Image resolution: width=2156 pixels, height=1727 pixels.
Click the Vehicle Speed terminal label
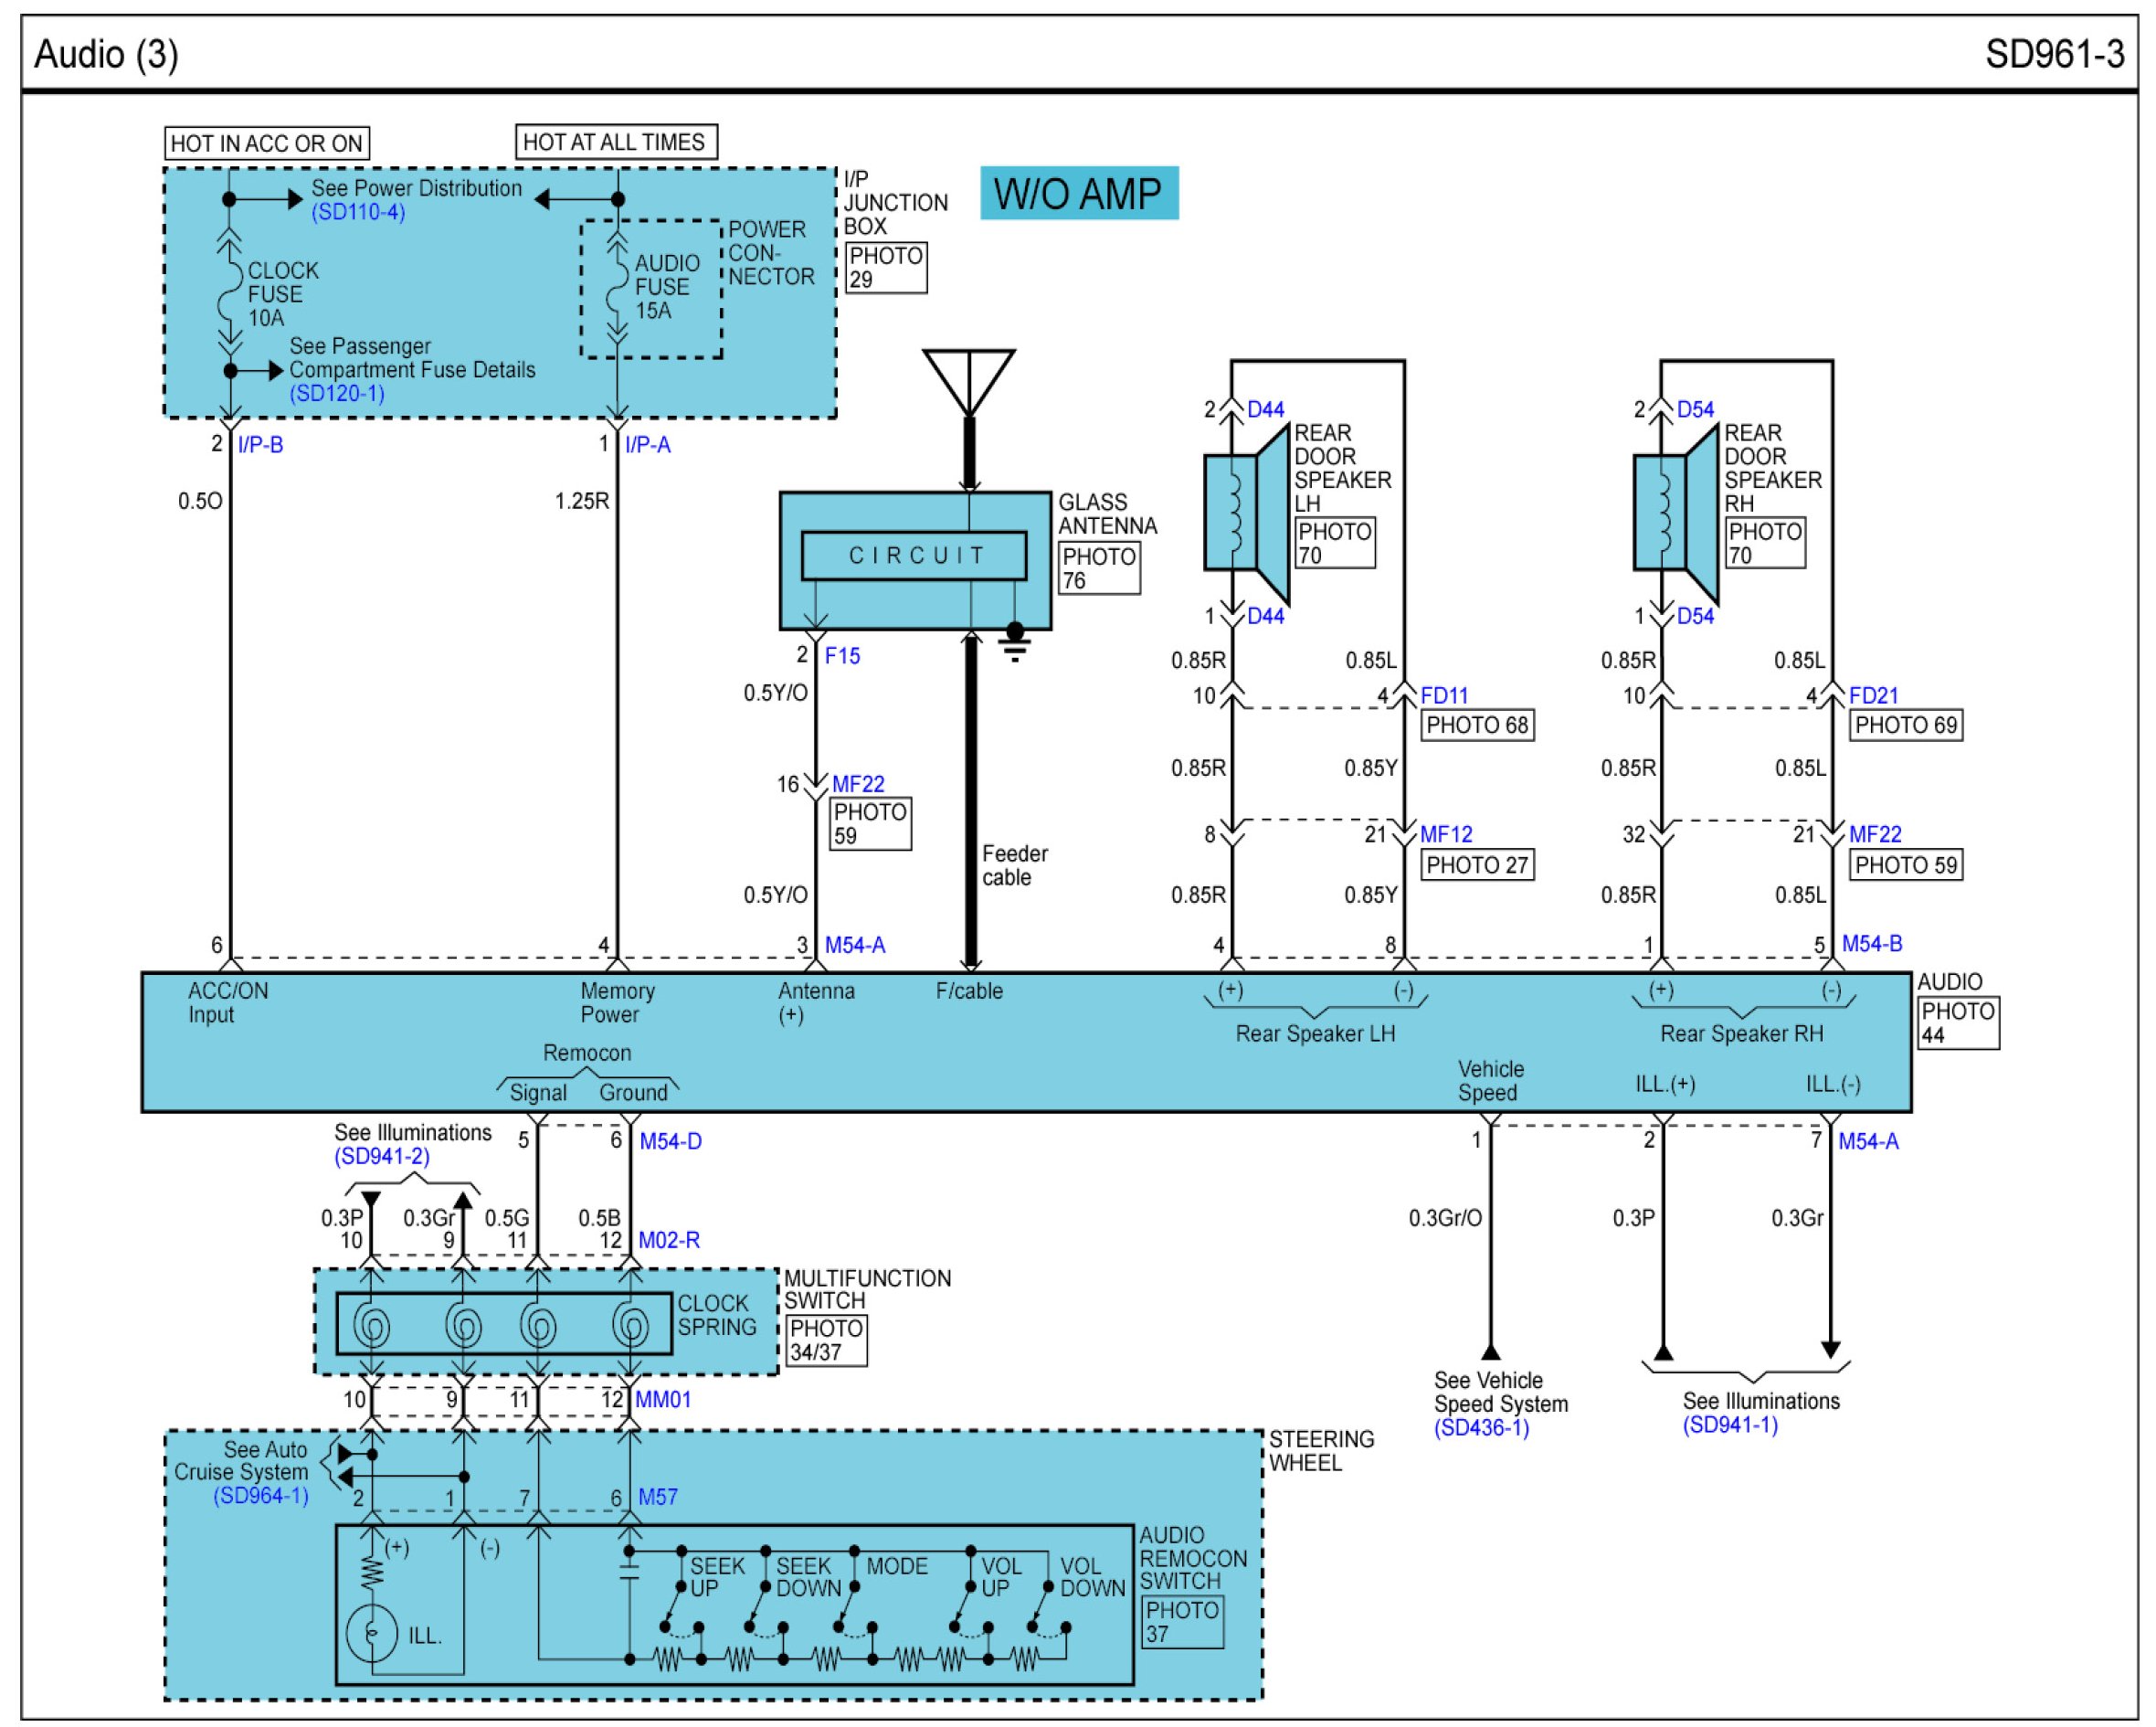[x=1490, y=1081]
